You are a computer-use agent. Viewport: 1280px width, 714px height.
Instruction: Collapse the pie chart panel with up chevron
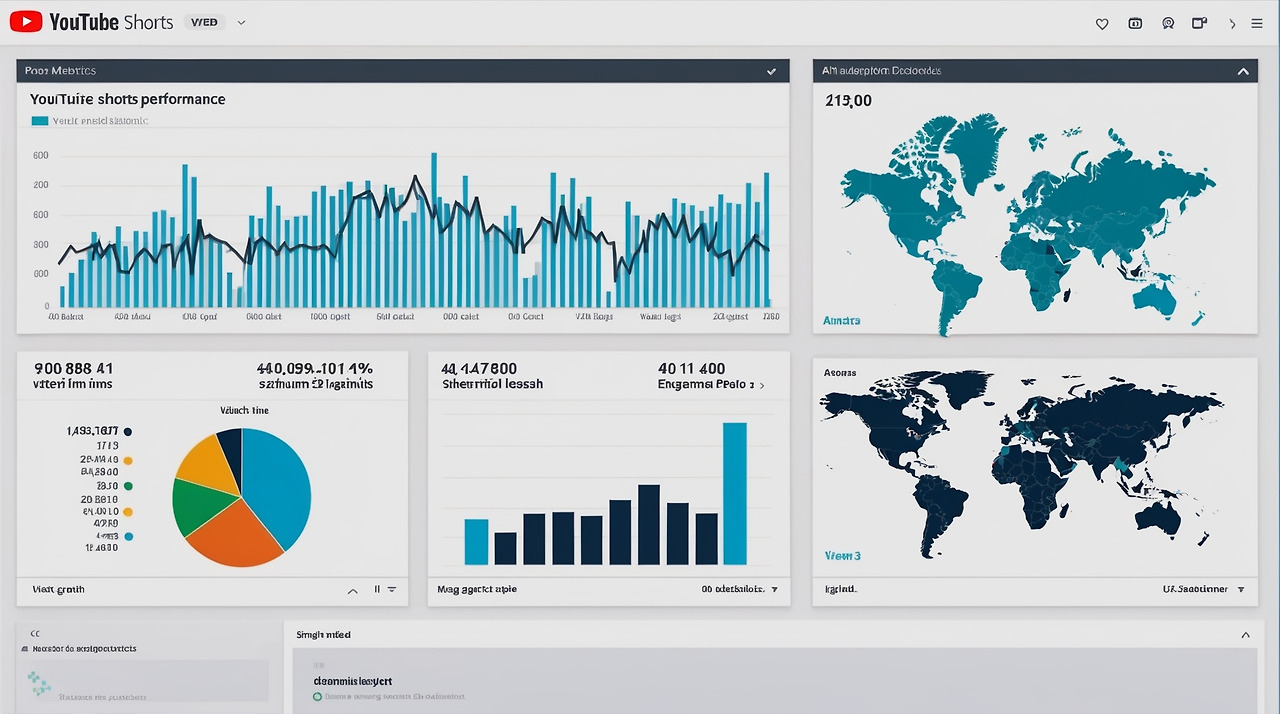[x=352, y=591]
